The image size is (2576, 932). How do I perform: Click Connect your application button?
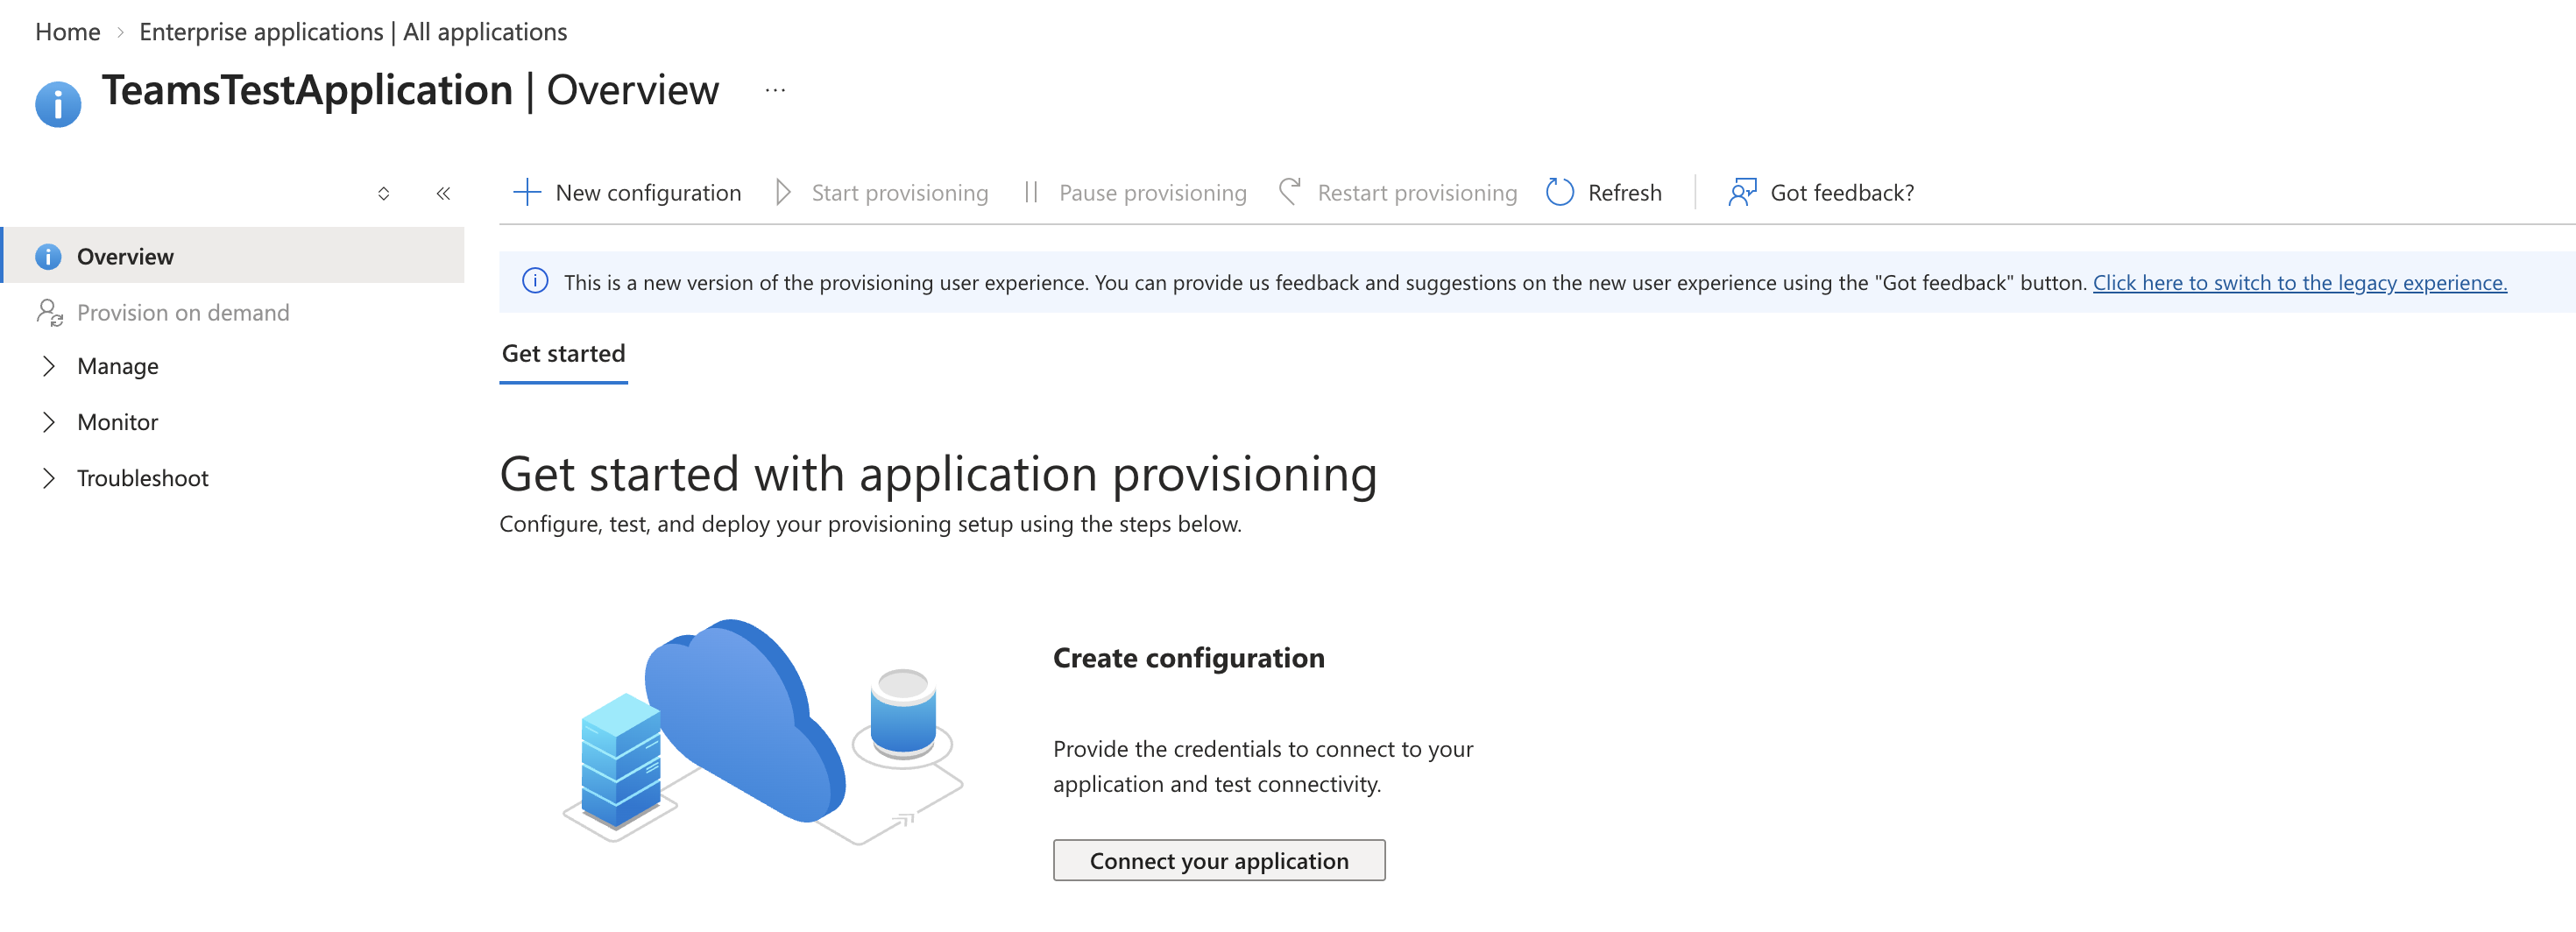pos(1219,860)
